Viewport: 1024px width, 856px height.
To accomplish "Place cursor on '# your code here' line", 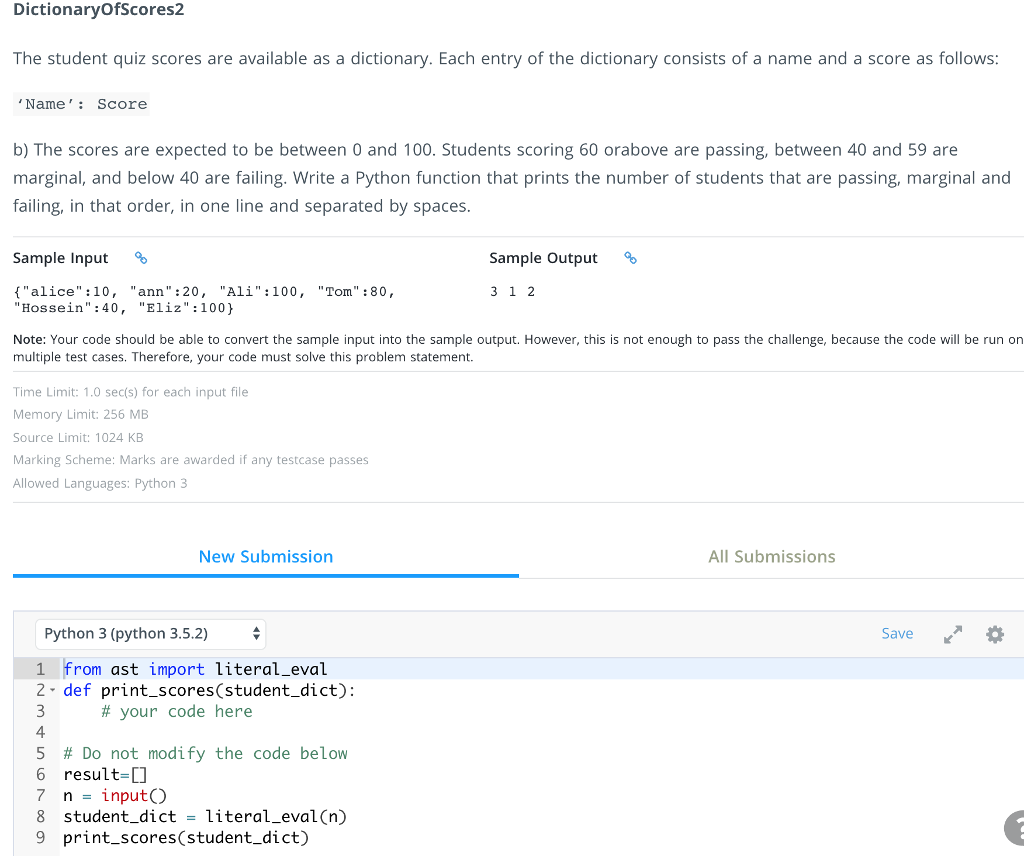I will (176, 712).
